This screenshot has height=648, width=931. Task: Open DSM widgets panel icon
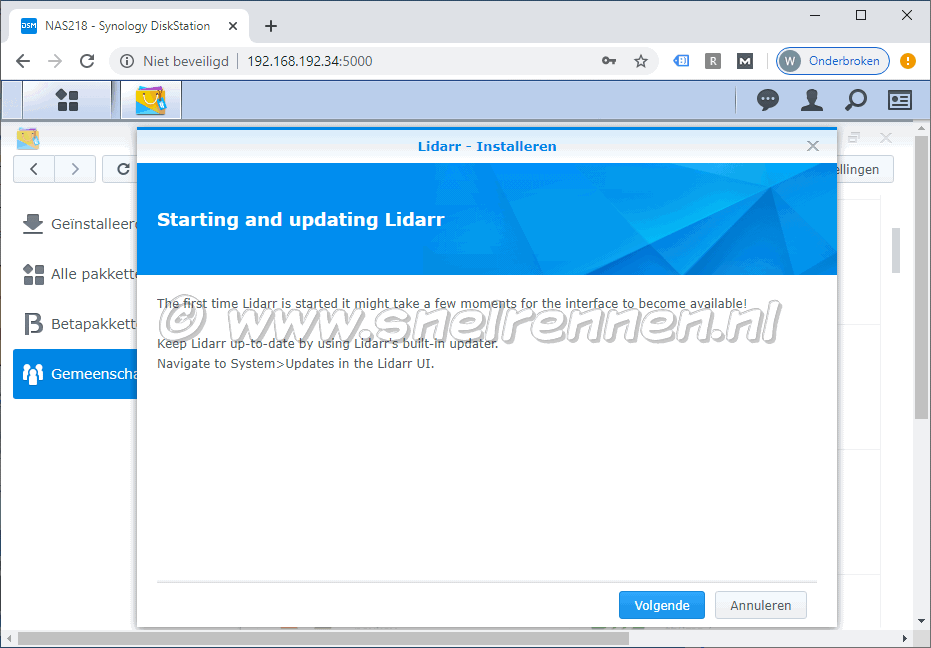[900, 100]
